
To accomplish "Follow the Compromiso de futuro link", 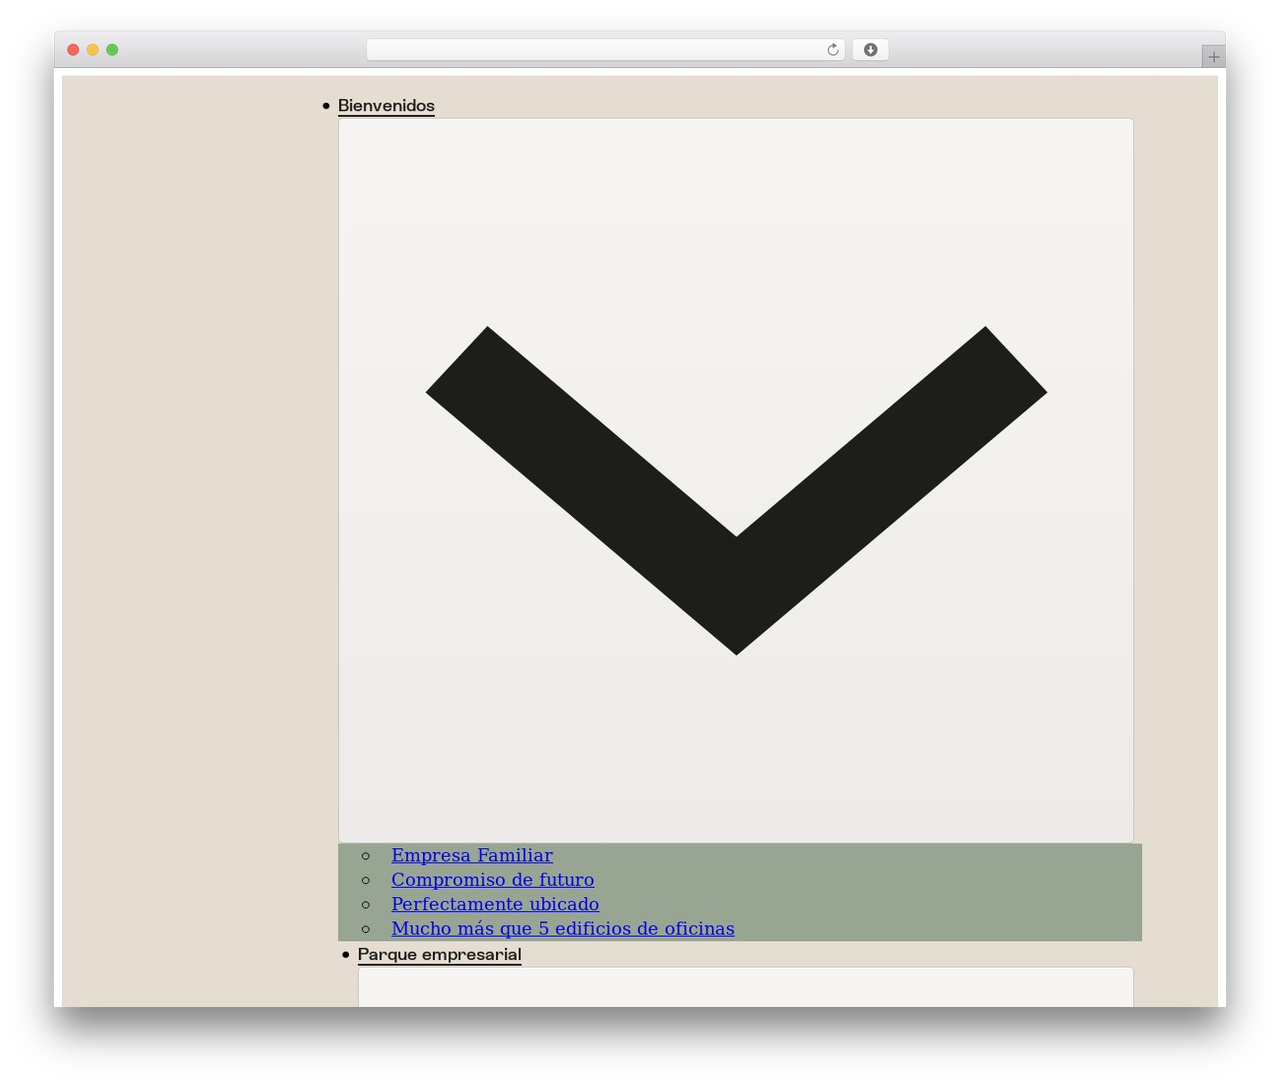I will pos(492,880).
